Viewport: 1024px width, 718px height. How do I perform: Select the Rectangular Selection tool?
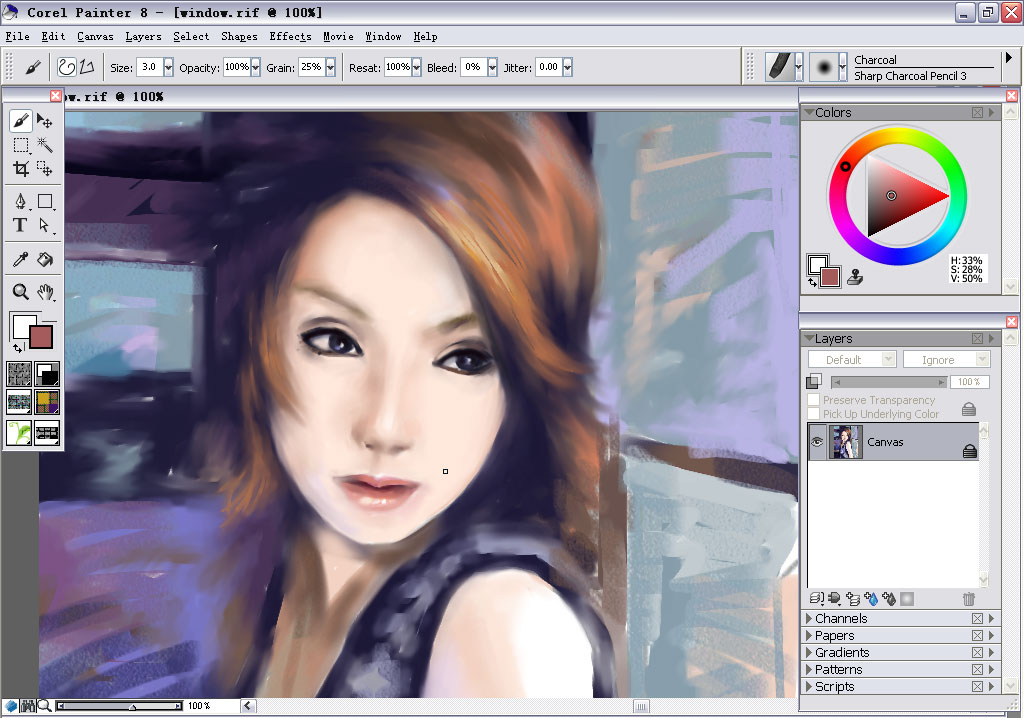click(21, 145)
